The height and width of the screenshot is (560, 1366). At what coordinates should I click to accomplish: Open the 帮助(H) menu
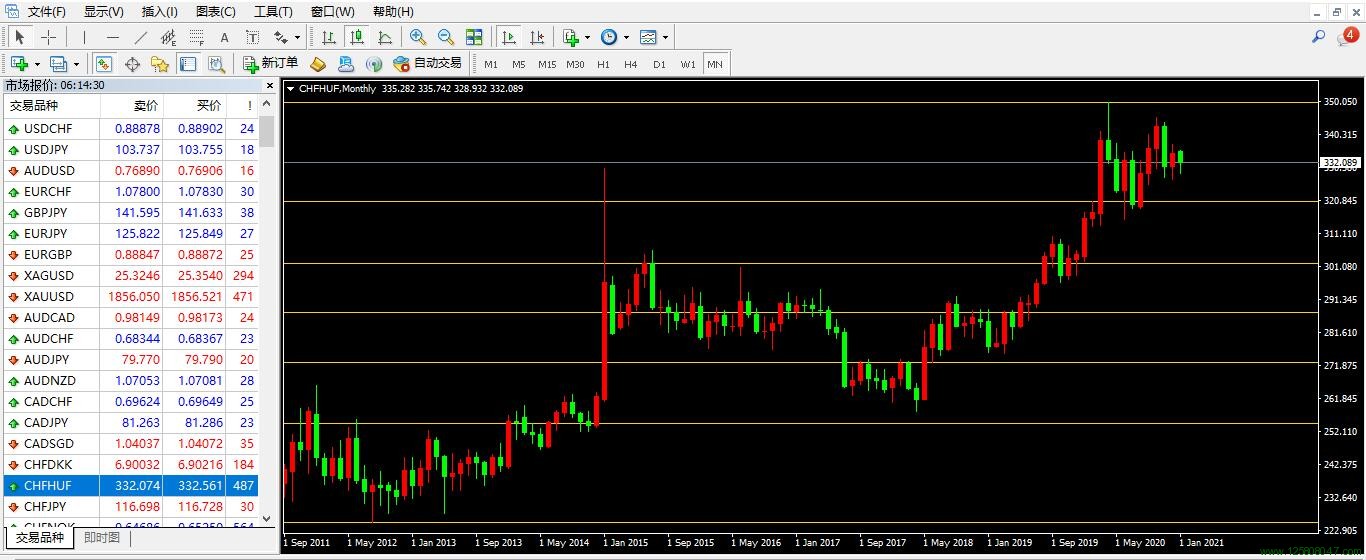point(392,12)
